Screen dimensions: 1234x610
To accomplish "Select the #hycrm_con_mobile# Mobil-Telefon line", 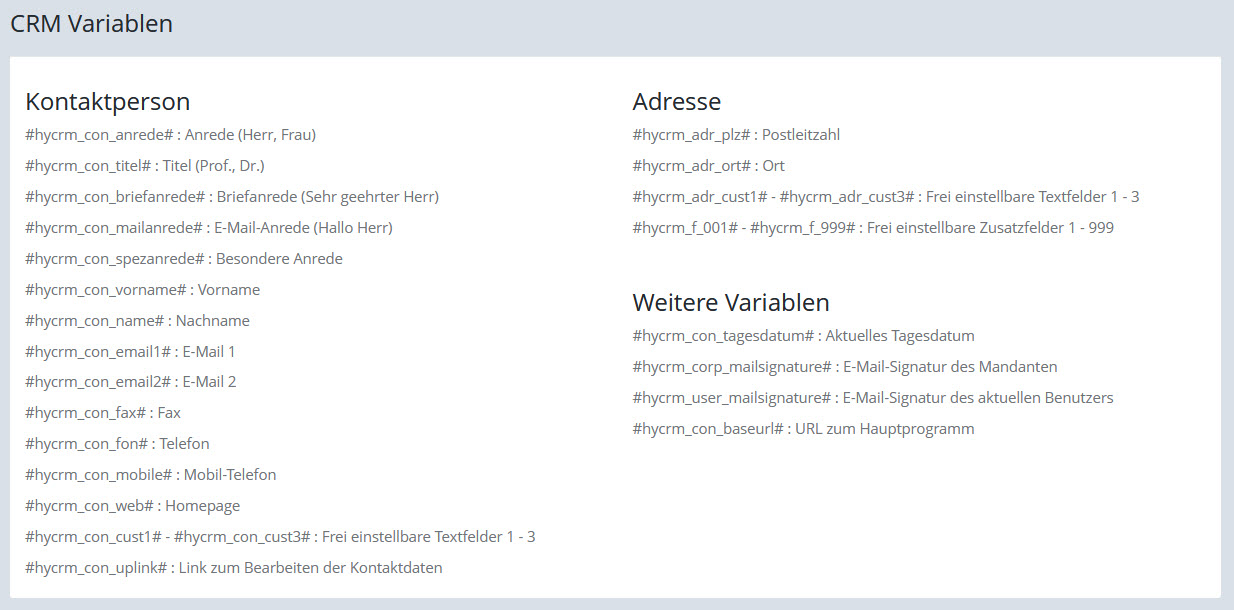I will click(150, 475).
